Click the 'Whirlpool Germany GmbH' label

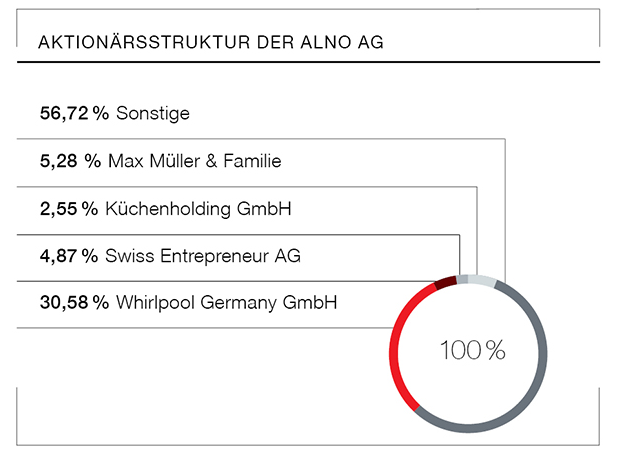tap(226, 301)
